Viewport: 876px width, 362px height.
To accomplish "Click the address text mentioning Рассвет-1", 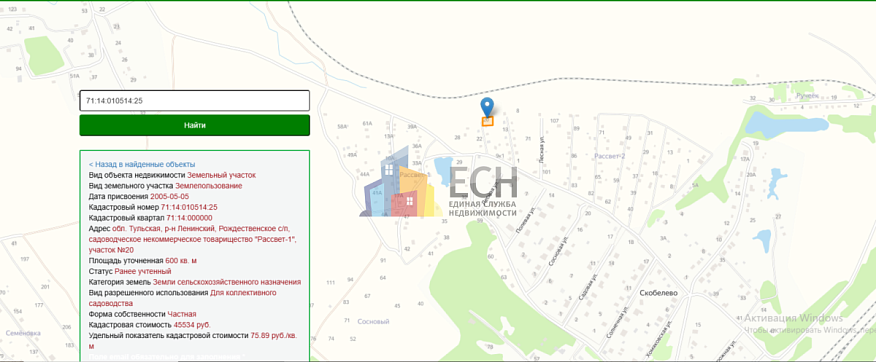I will click(193, 239).
